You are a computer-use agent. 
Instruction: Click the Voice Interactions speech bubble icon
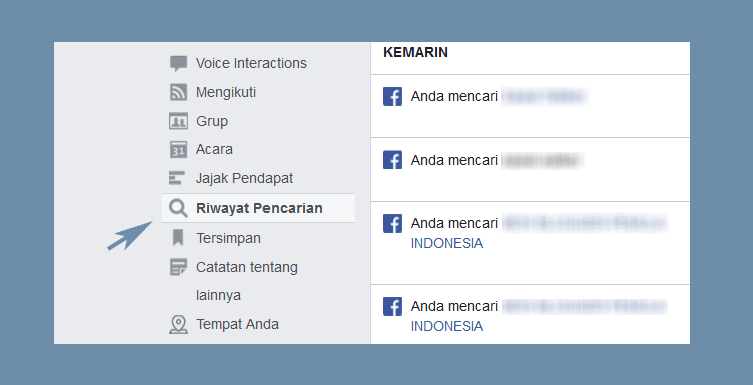coord(178,63)
